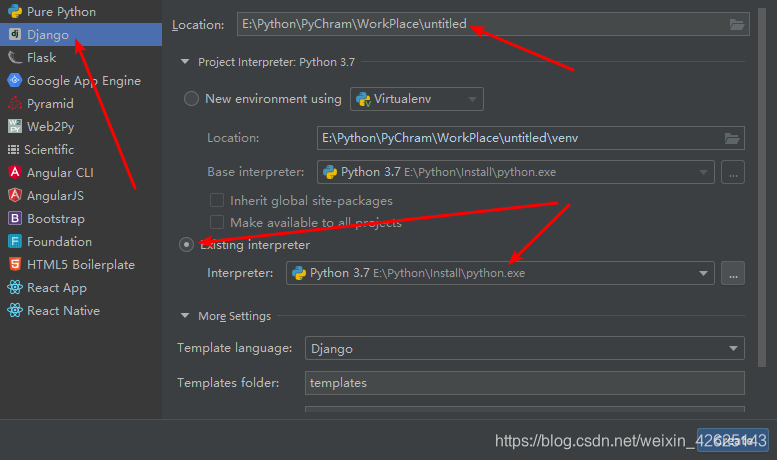
Task: Select New environment using radio button
Action: pyautogui.click(x=191, y=99)
